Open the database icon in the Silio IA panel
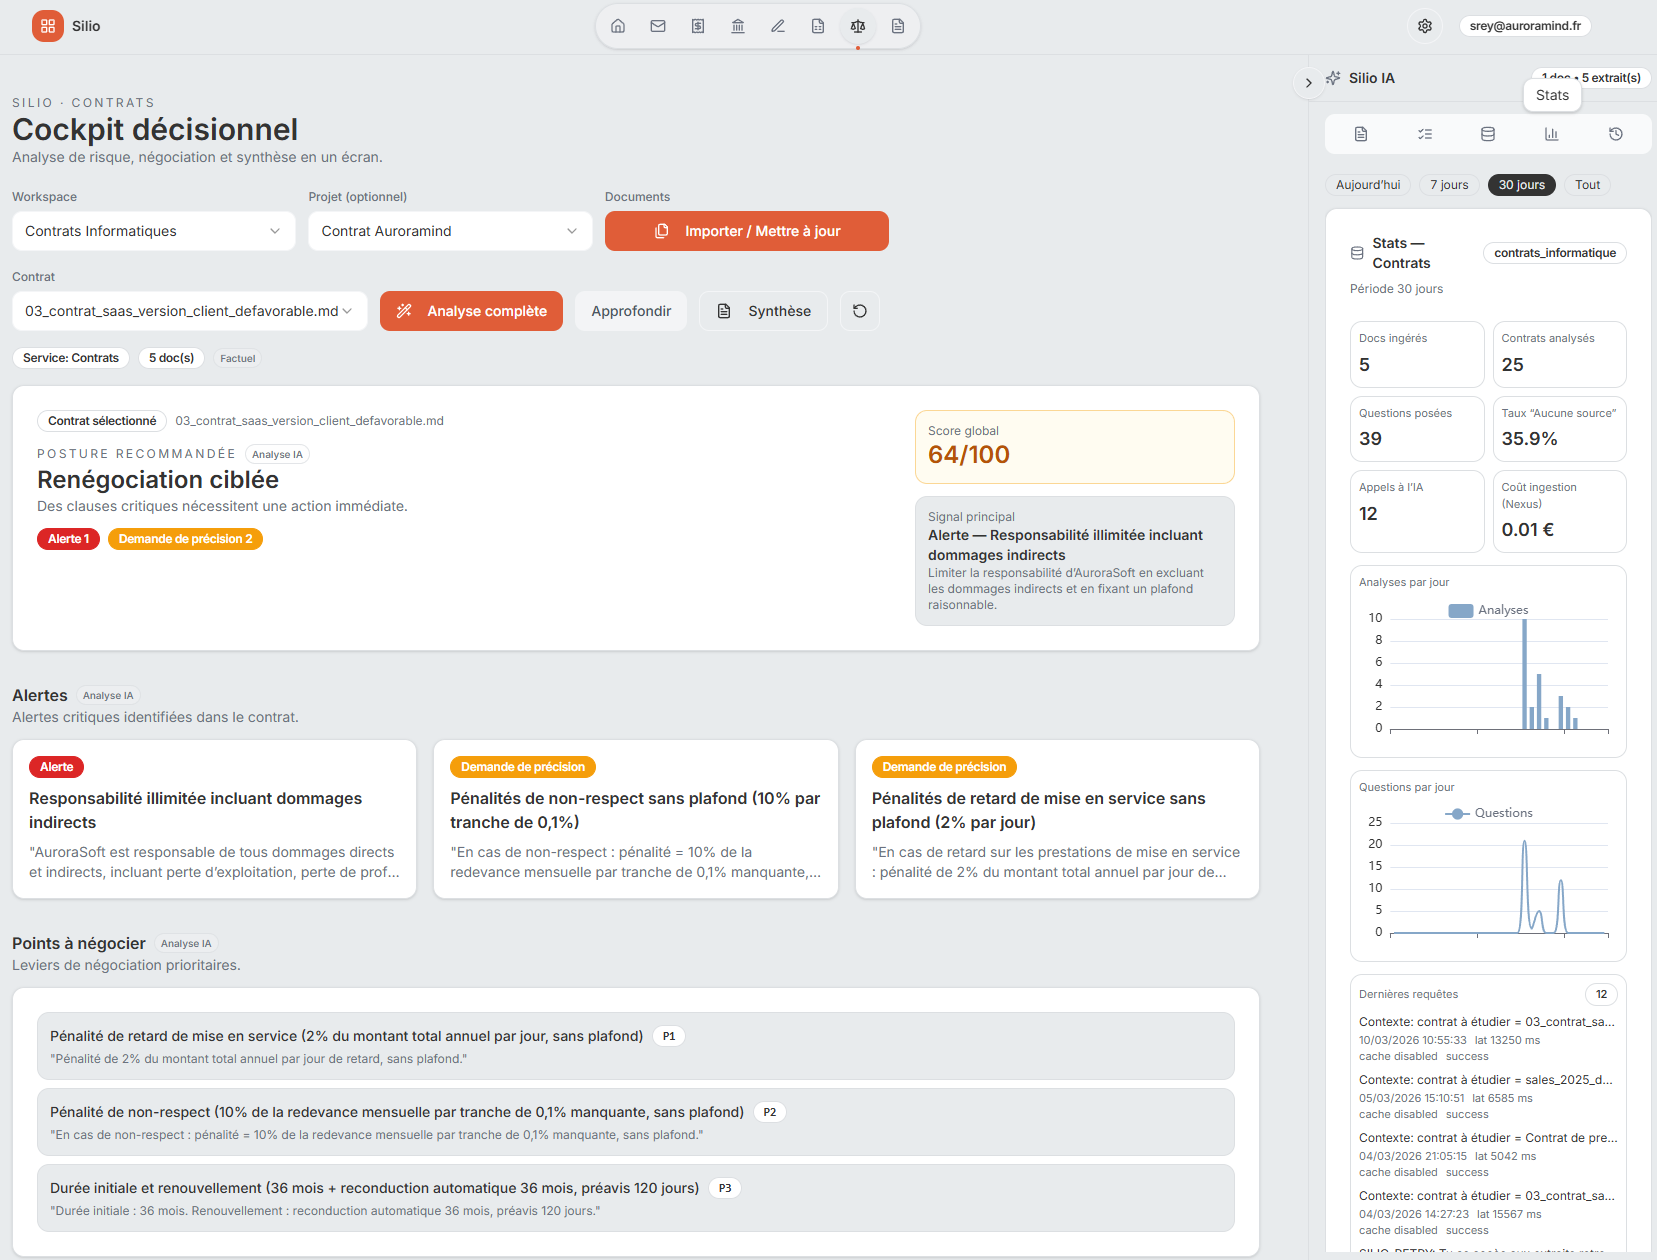 pos(1488,133)
